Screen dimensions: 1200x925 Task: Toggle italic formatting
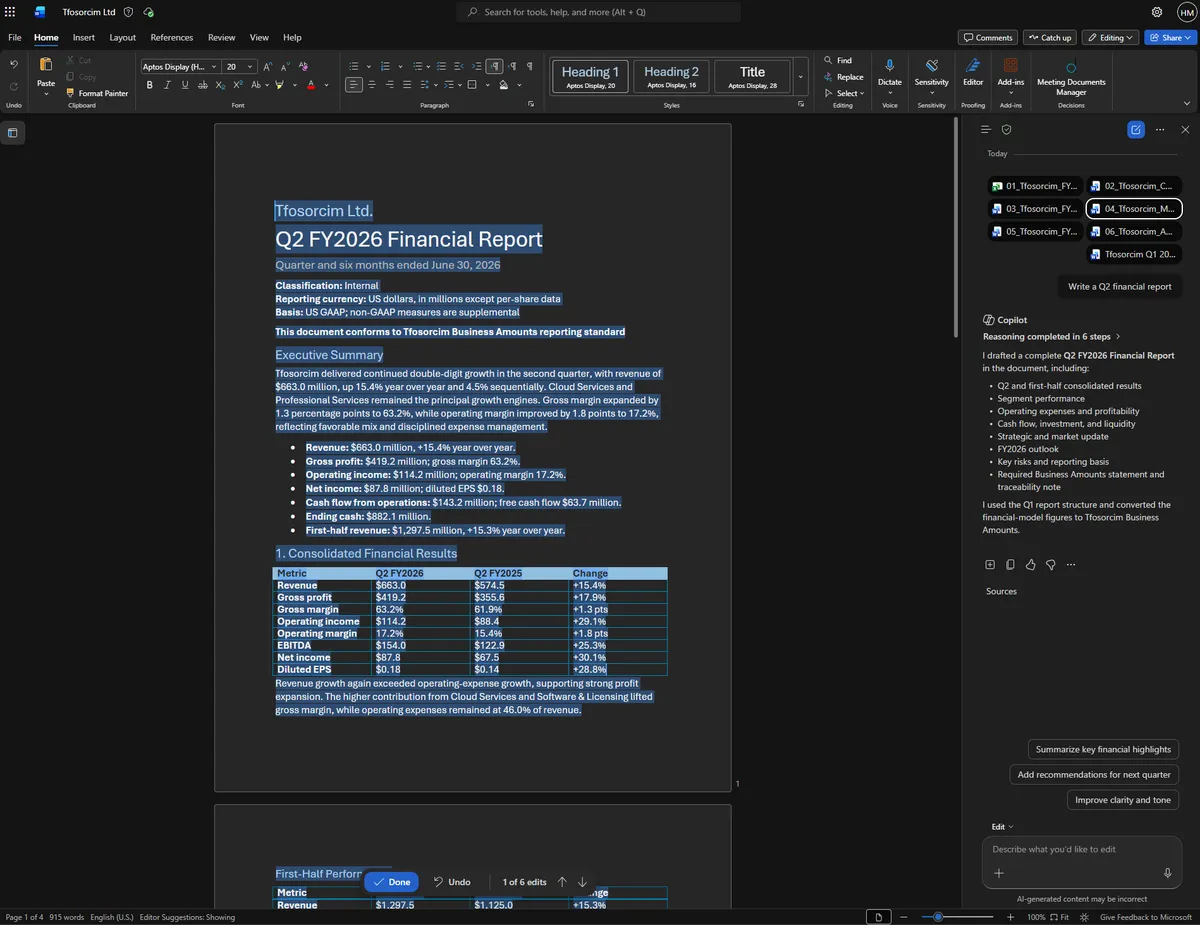click(167, 85)
